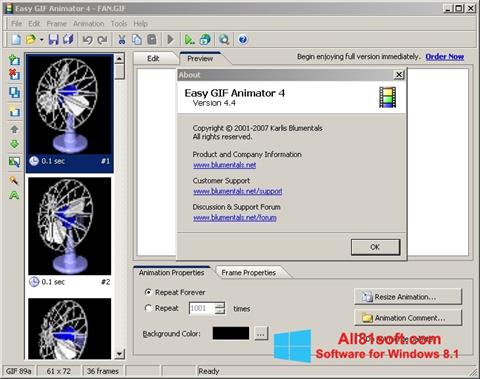The height and width of the screenshot is (379, 480).
Task: Switch to Frame Properties tab
Action: (249, 273)
